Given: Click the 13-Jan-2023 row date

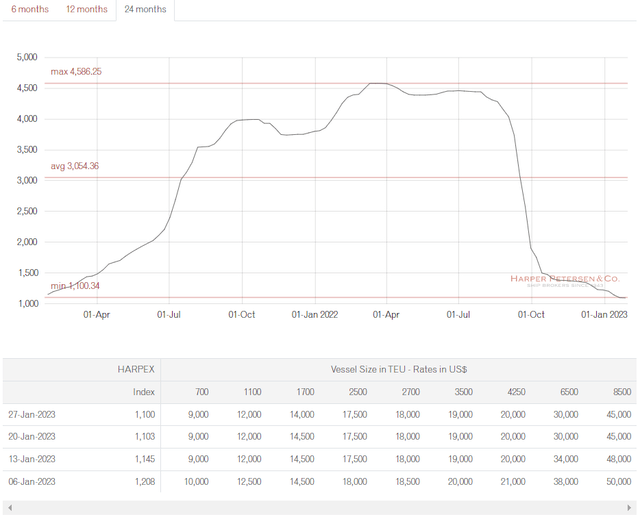Looking at the screenshot, I should click(34, 459).
